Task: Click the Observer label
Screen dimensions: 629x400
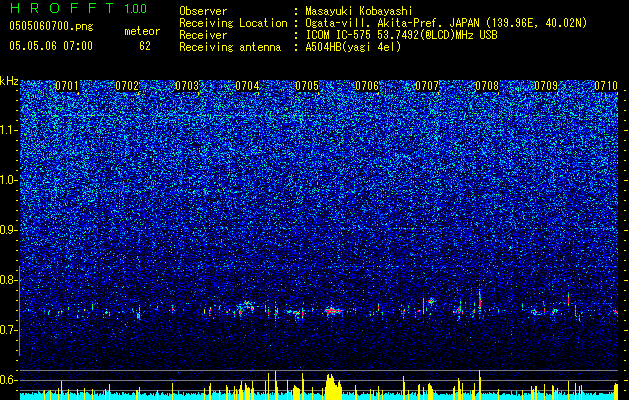Action: (x=203, y=11)
